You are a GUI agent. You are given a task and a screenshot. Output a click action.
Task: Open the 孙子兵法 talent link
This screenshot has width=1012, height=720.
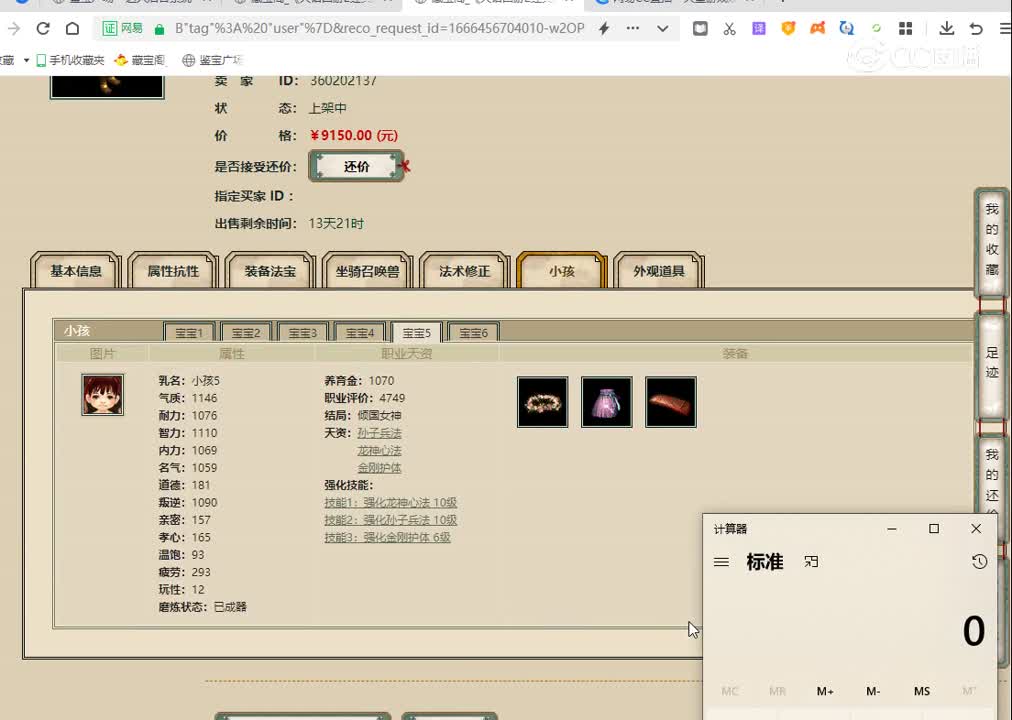pyautogui.click(x=380, y=433)
